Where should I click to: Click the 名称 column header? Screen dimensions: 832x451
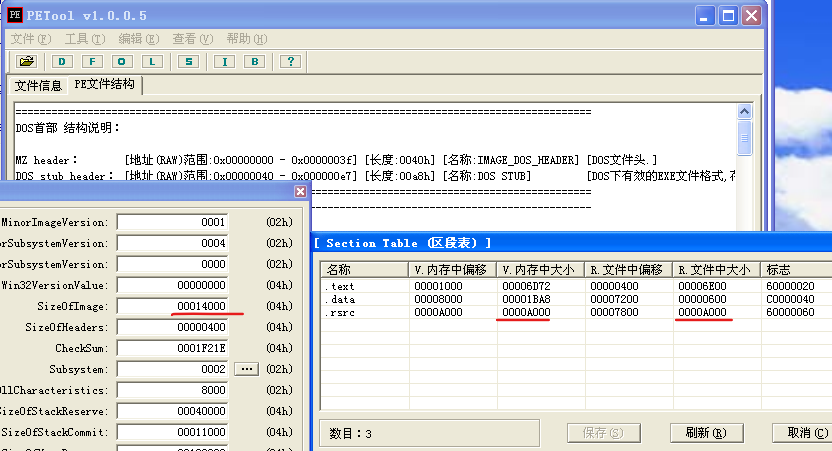[365, 270]
